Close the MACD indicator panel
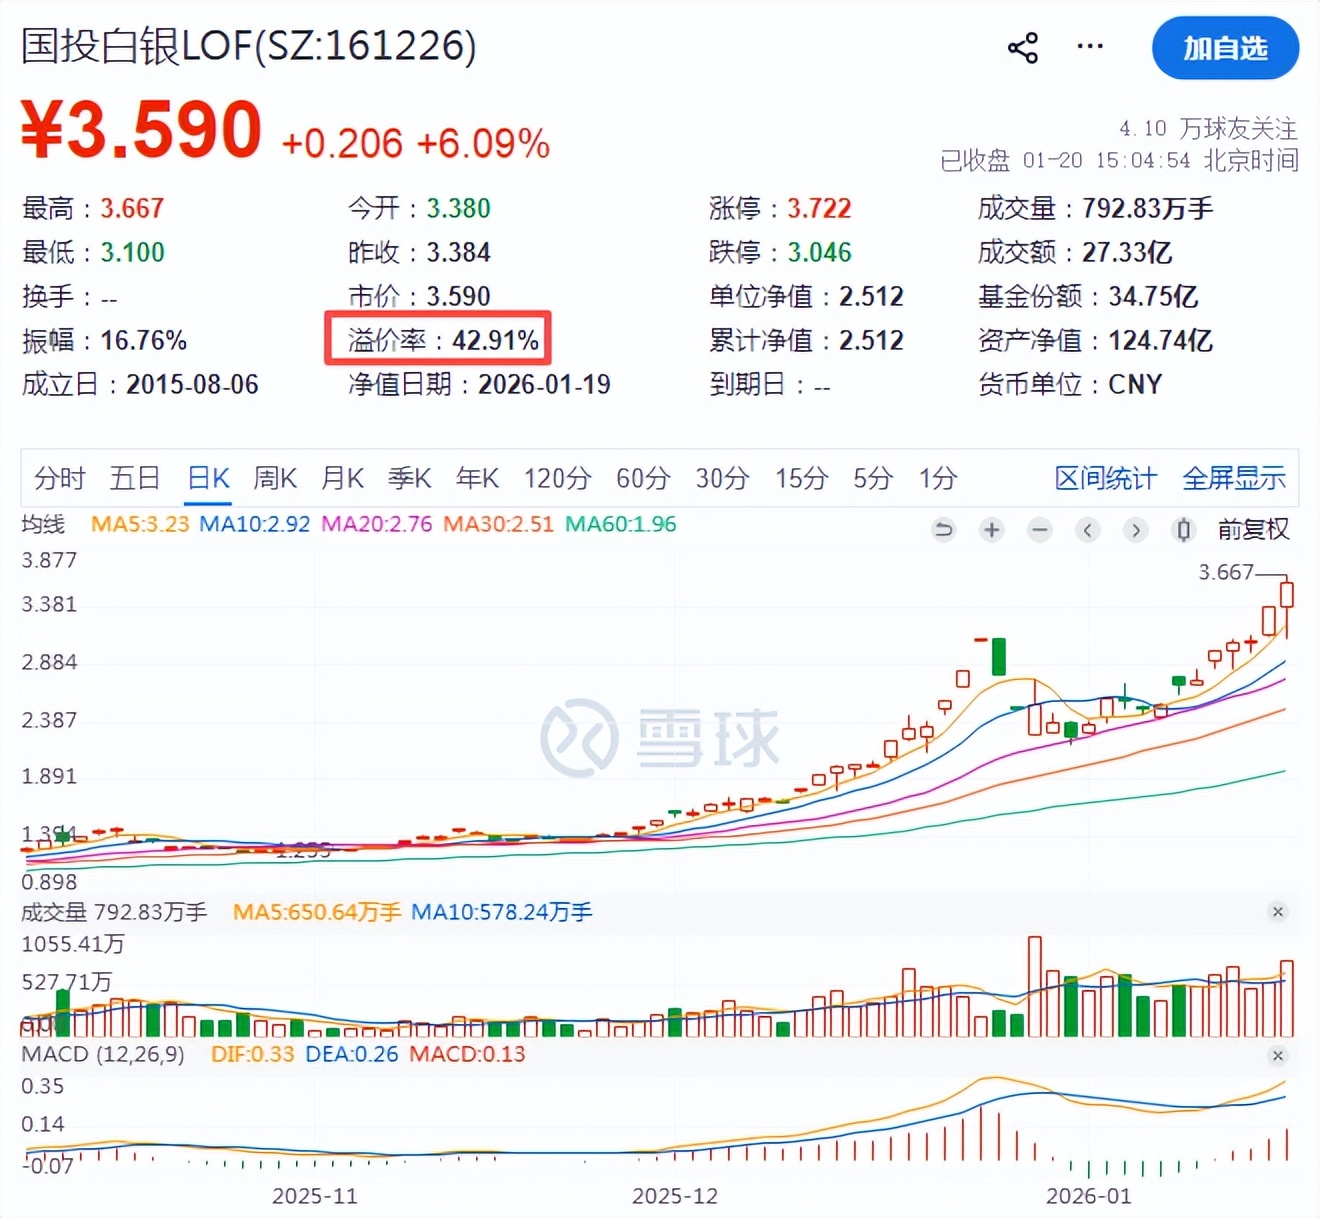Viewport: 1320px width, 1218px height. click(x=1277, y=1056)
